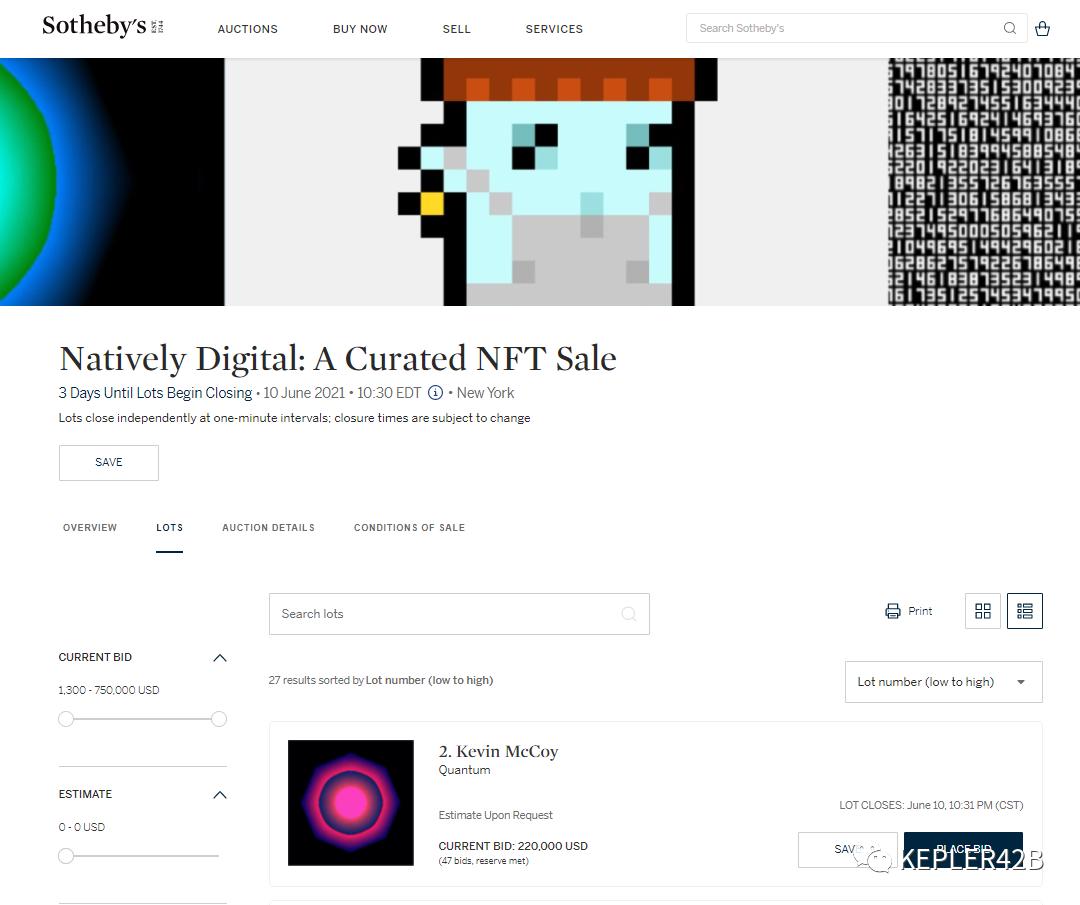Place a bid on Quantum lot

click(x=963, y=849)
